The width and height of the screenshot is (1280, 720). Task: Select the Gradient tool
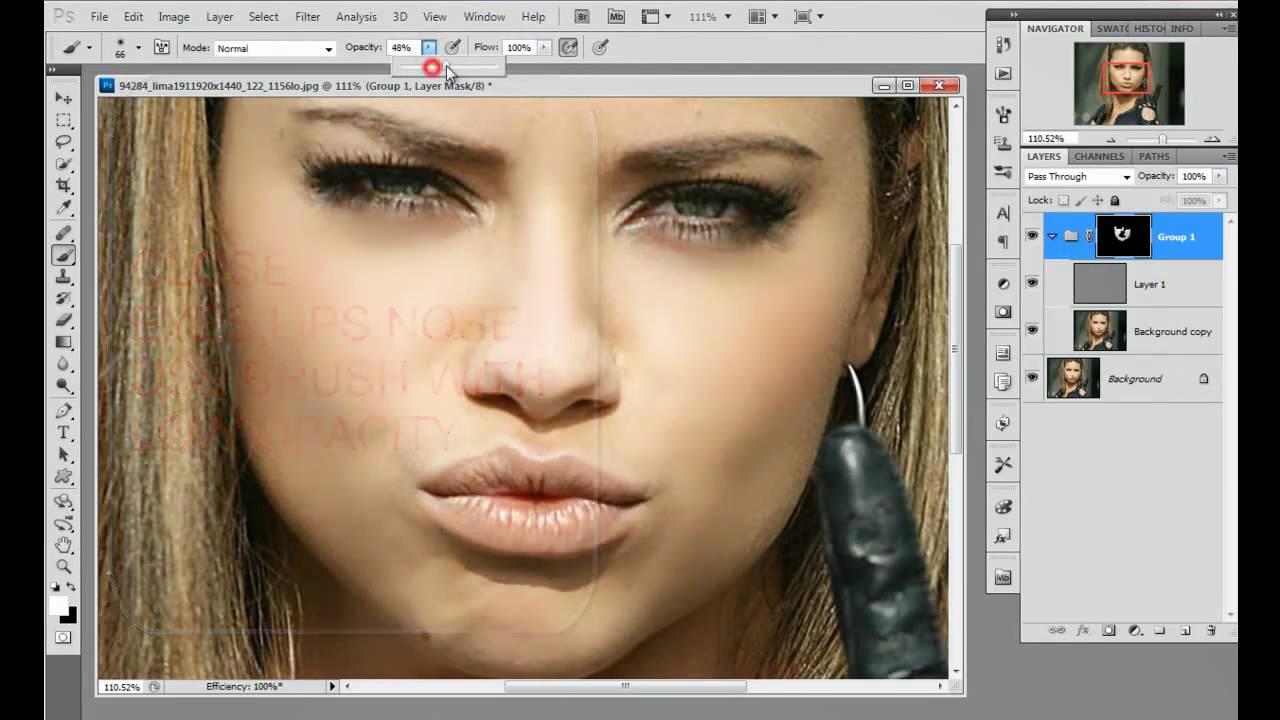[x=64, y=343]
